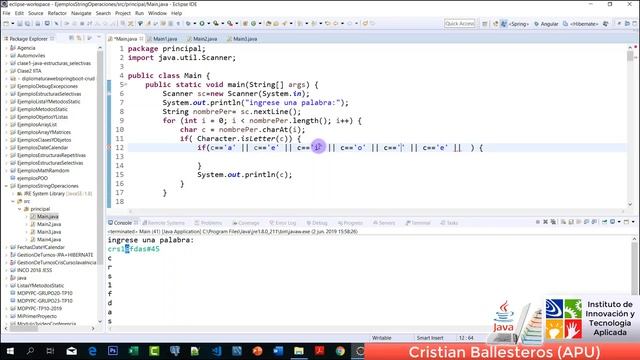
Task: Open Photoshop from the taskbar
Action: (113, 351)
